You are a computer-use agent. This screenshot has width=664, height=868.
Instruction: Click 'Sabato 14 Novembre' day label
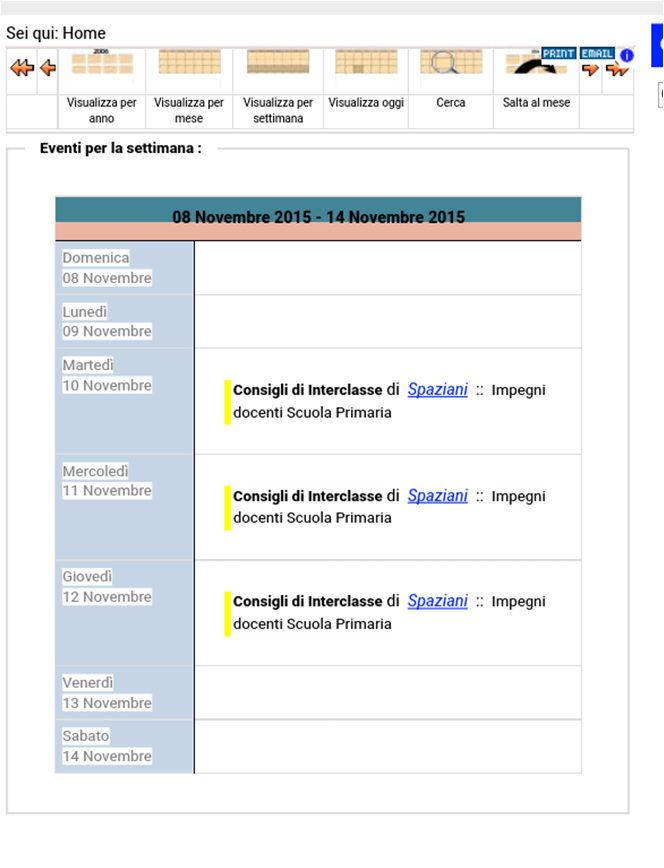107,746
